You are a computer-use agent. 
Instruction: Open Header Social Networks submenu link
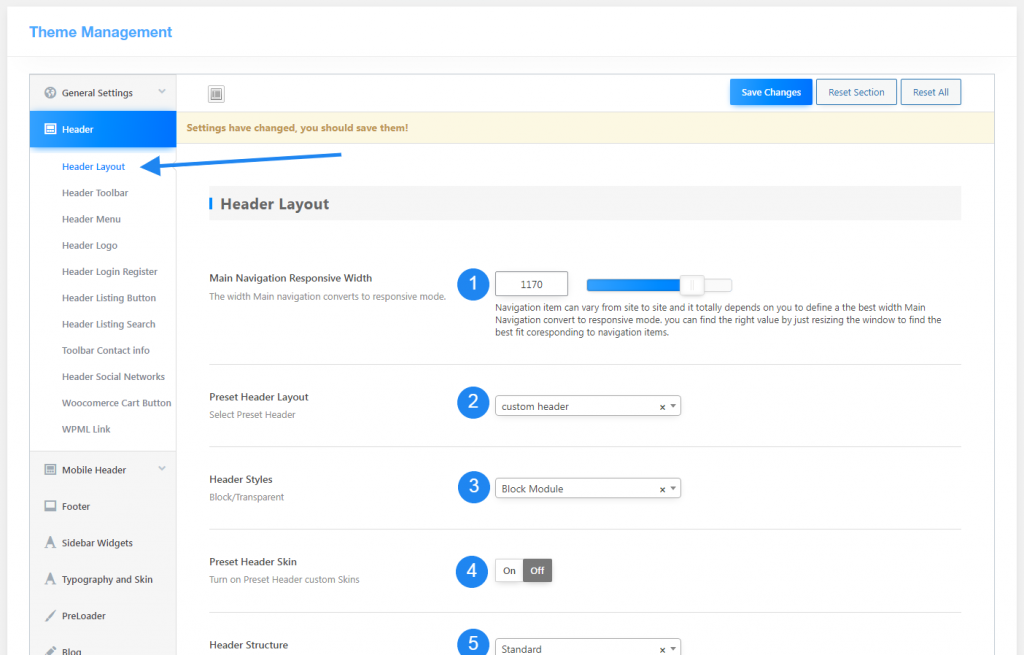(x=113, y=376)
